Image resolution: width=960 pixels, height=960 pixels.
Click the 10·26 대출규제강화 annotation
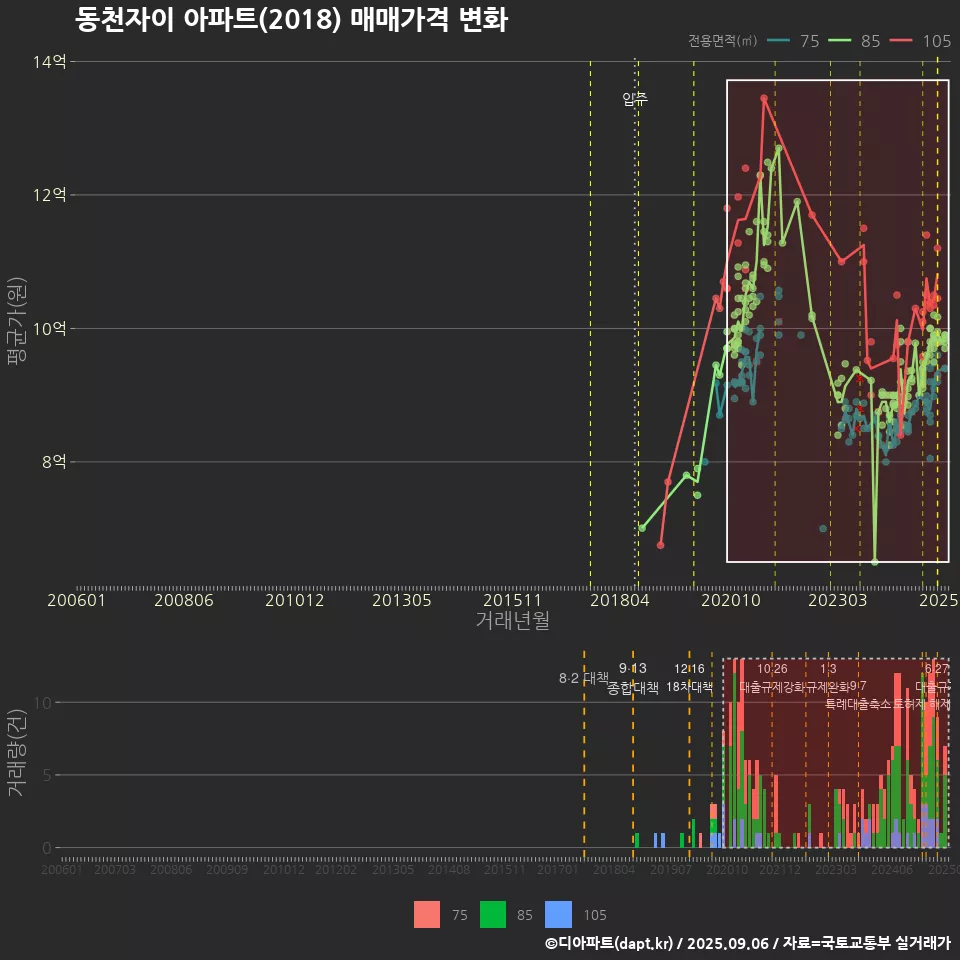(772, 678)
